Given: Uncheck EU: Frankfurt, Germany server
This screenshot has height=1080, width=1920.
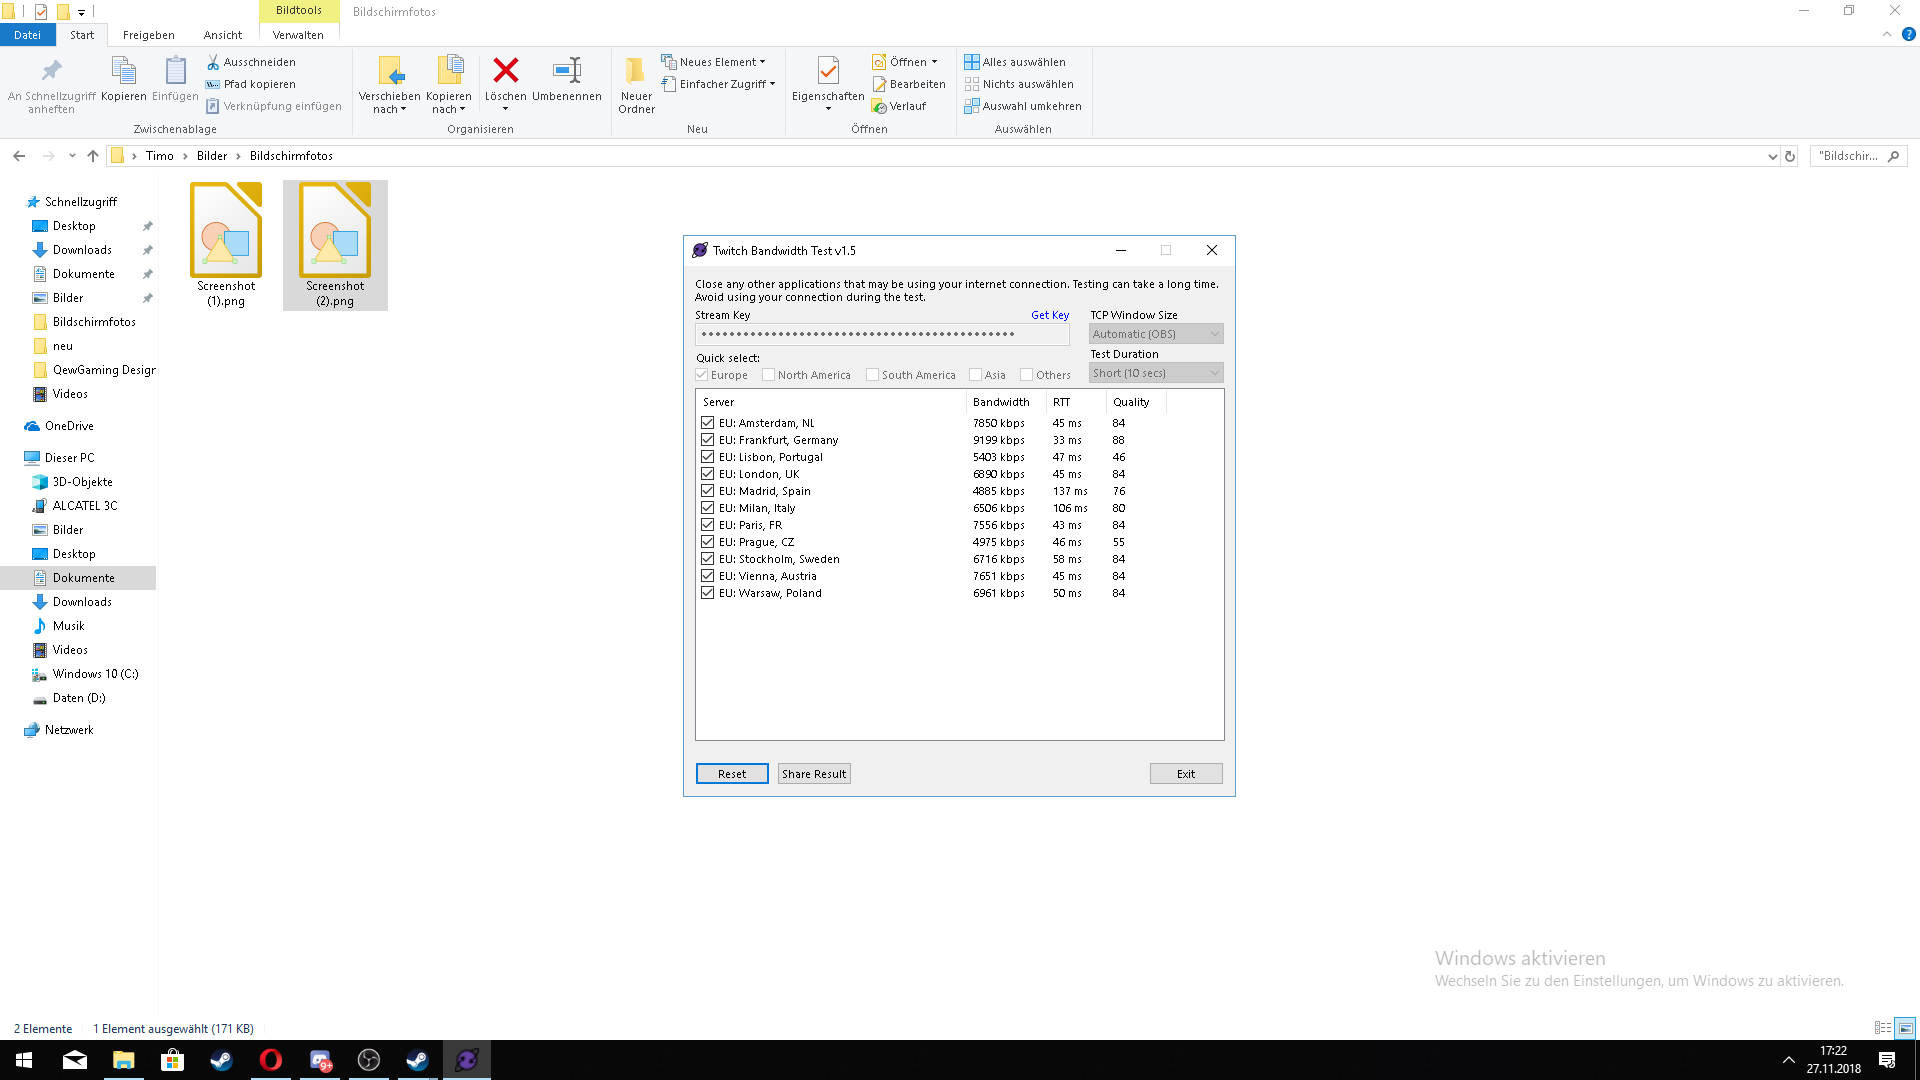Looking at the screenshot, I should click(x=708, y=440).
